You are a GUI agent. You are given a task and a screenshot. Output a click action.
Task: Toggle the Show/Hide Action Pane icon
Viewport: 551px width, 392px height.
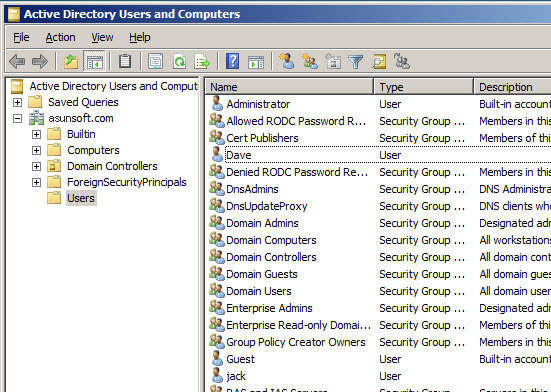(256, 62)
